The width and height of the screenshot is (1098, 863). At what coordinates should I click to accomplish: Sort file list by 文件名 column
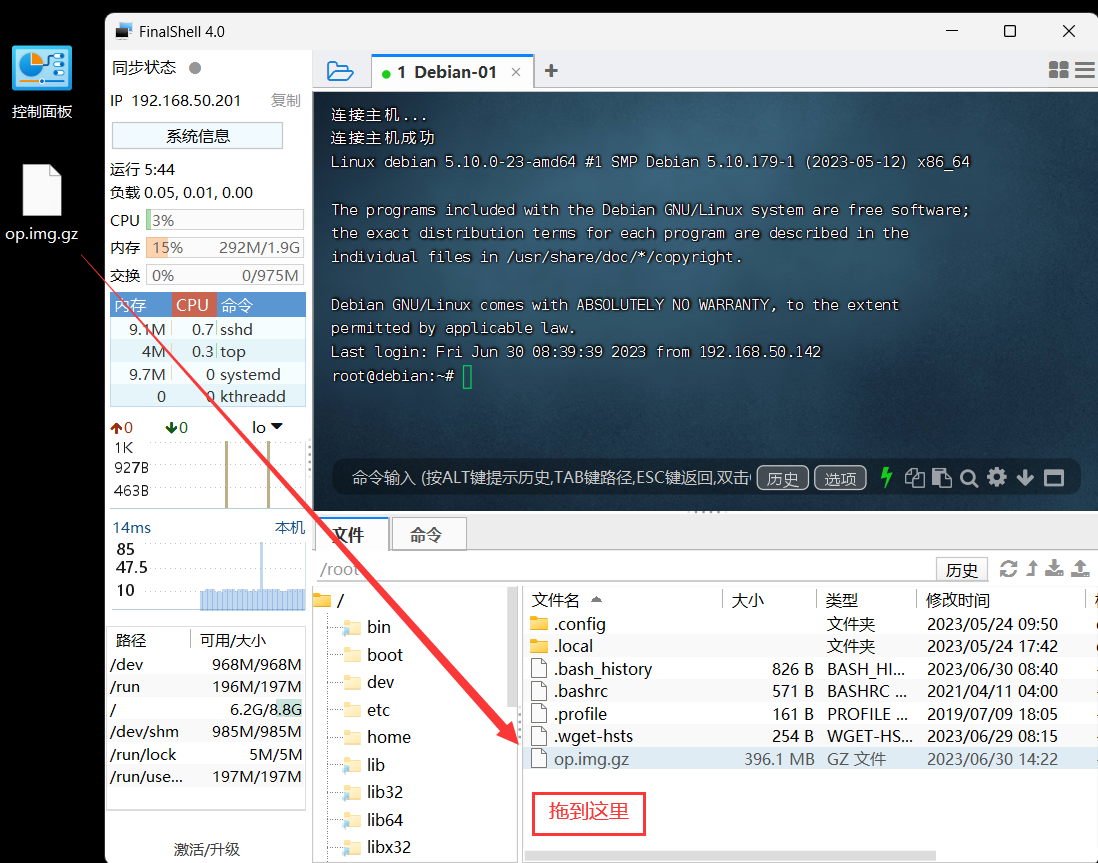pyautogui.click(x=556, y=600)
